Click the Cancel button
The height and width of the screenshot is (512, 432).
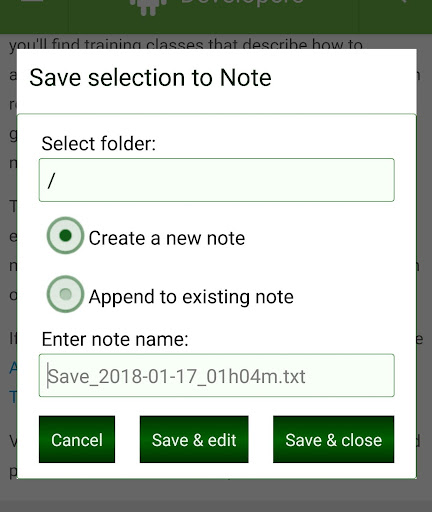point(77,439)
